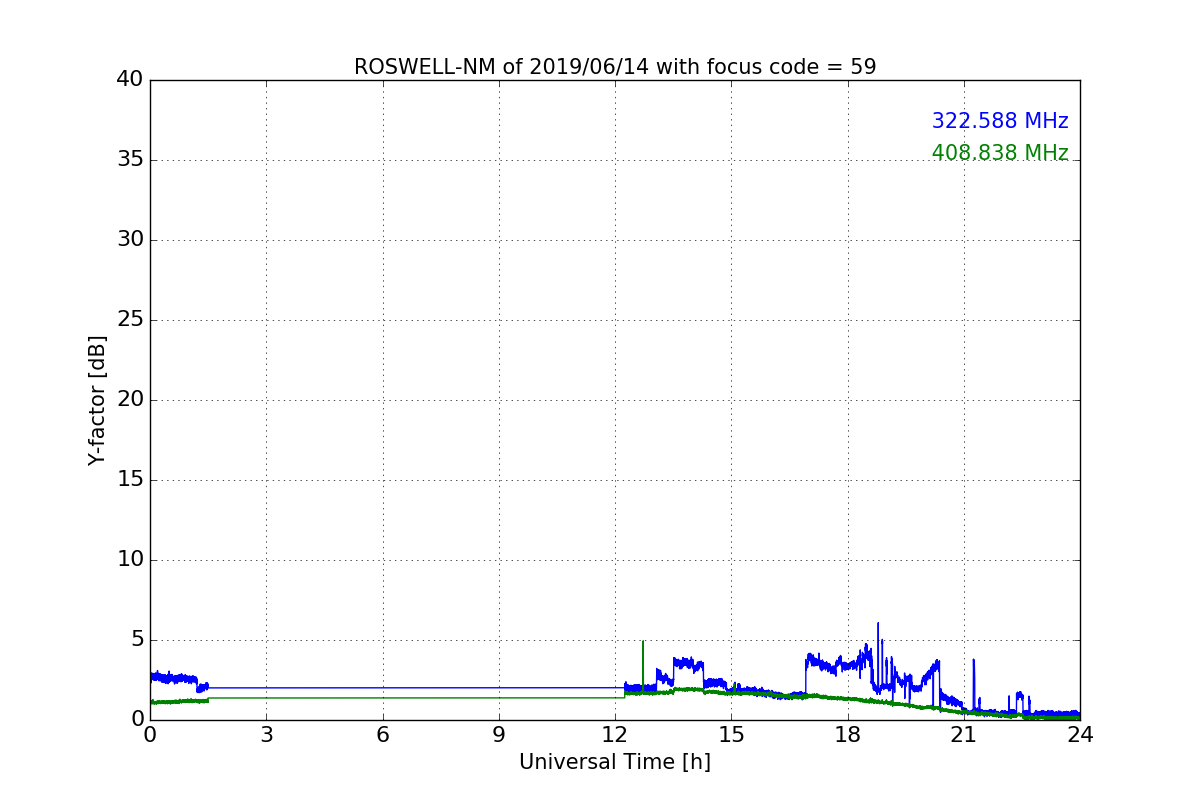Click the y-axis tick label '40'
The height and width of the screenshot is (800, 1200).
[130, 80]
